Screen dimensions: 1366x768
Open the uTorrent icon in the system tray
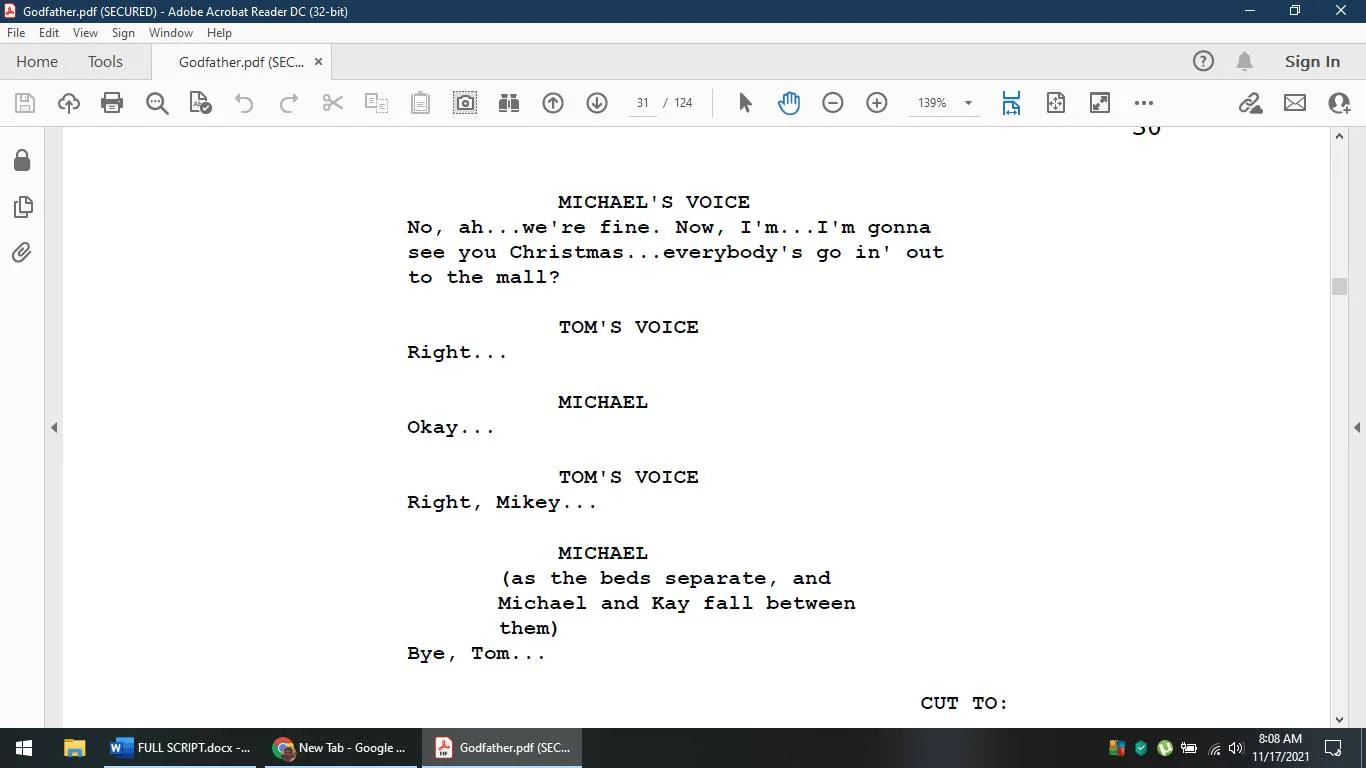click(1165, 748)
